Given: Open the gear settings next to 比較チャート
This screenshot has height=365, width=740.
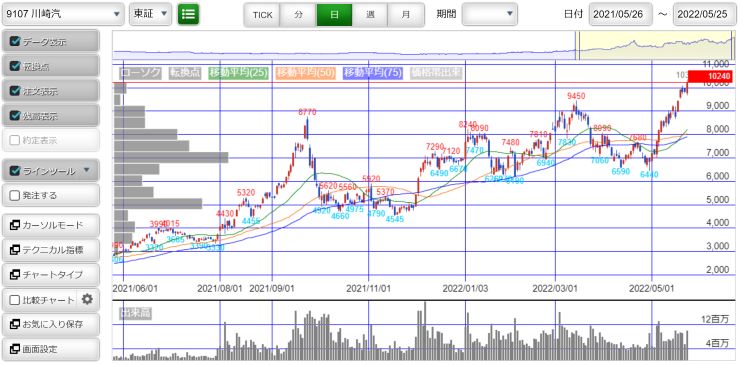Looking at the screenshot, I should pos(87,299).
